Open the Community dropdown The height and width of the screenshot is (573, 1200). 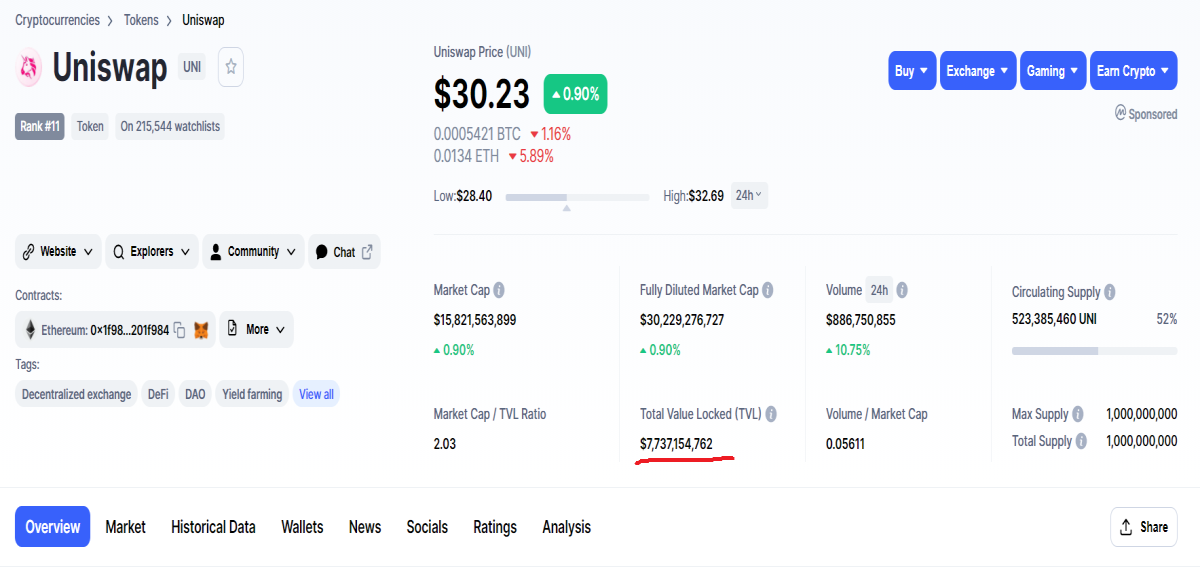pyautogui.click(x=253, y=252)
